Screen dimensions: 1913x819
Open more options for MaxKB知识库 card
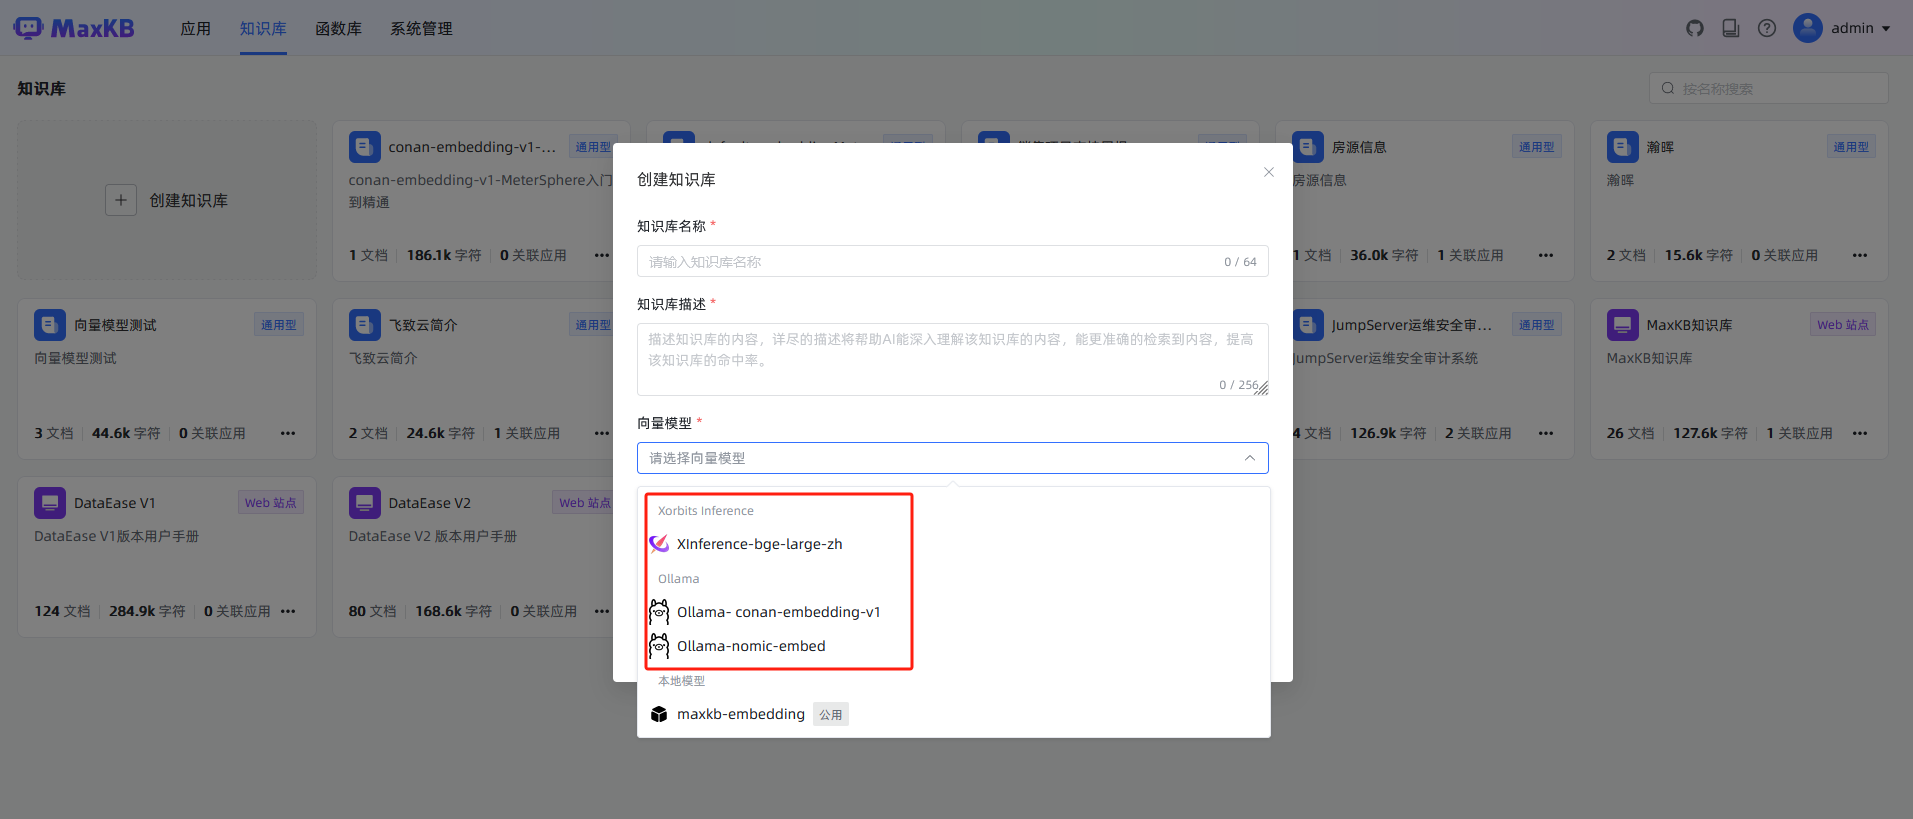point(1860,433)
